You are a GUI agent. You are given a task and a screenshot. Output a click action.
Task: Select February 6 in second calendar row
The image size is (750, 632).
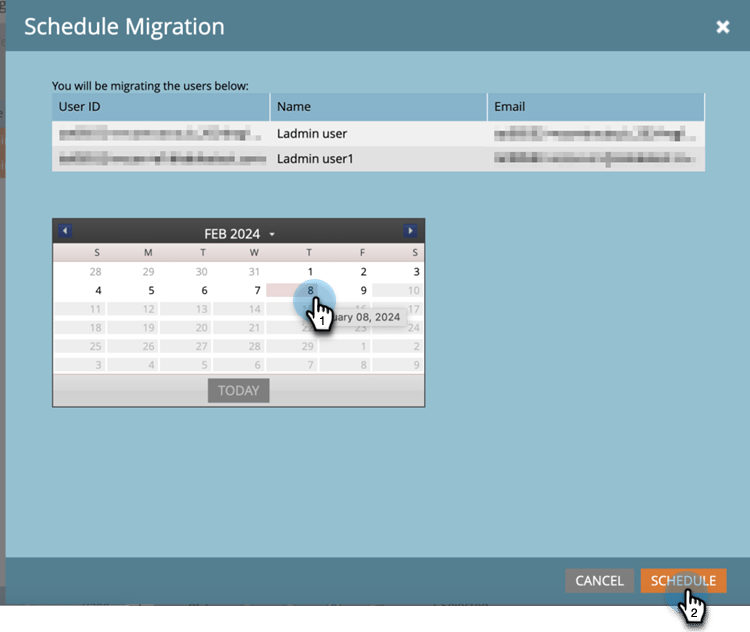[x=186, y=290]
